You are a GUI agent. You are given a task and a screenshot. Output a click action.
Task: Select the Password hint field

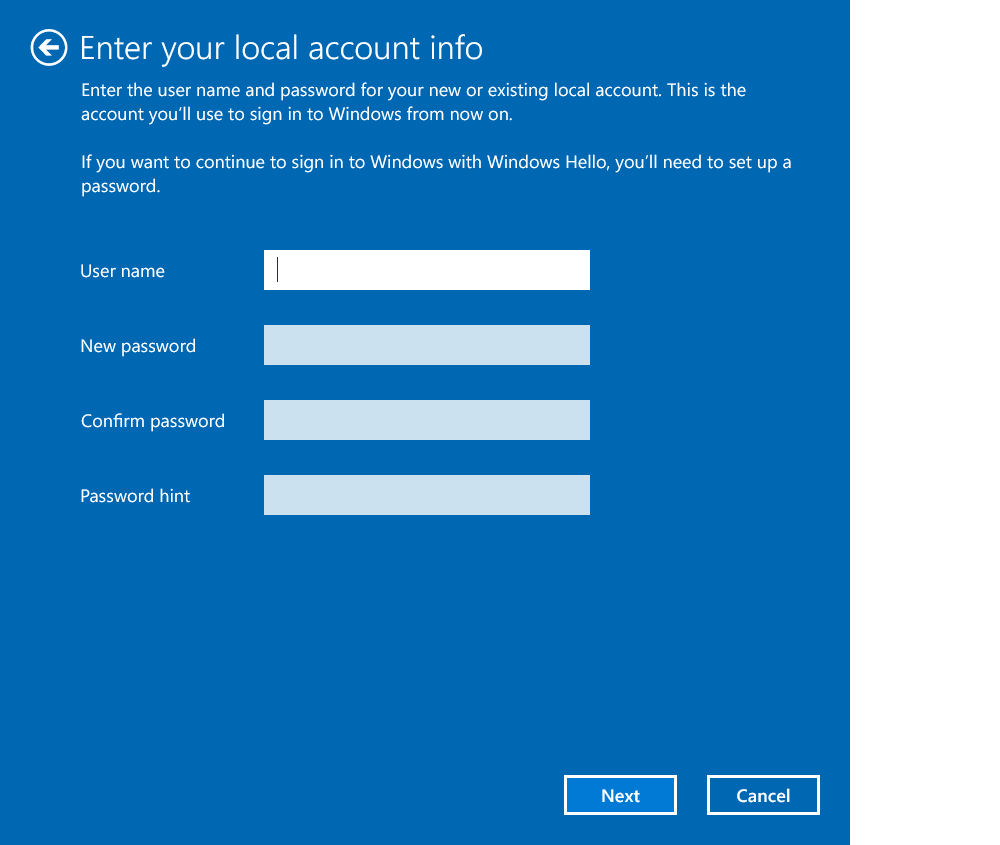coord(427,495)
